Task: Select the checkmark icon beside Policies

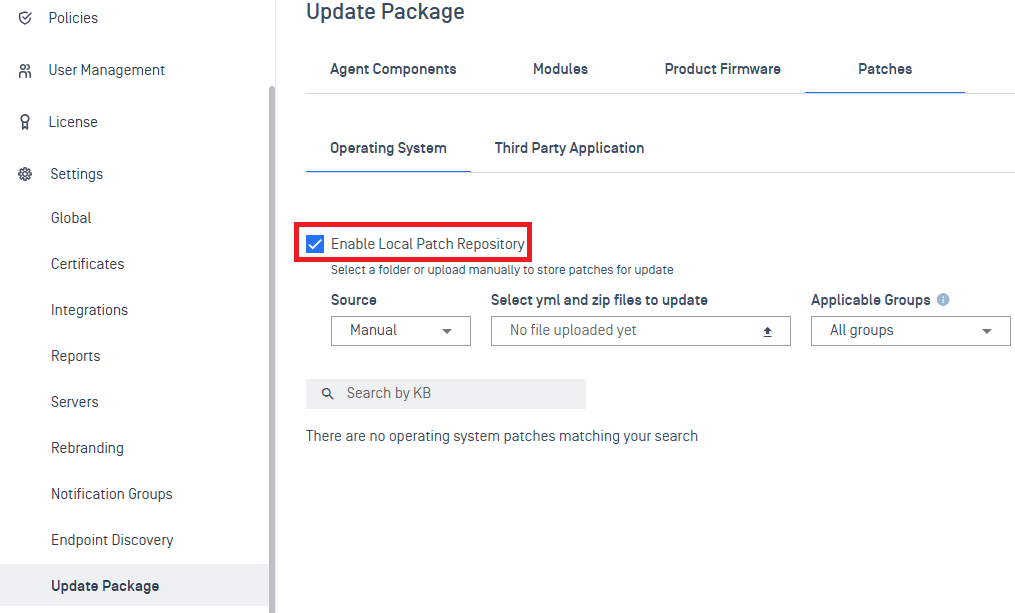Action: (x=25, y=17)
